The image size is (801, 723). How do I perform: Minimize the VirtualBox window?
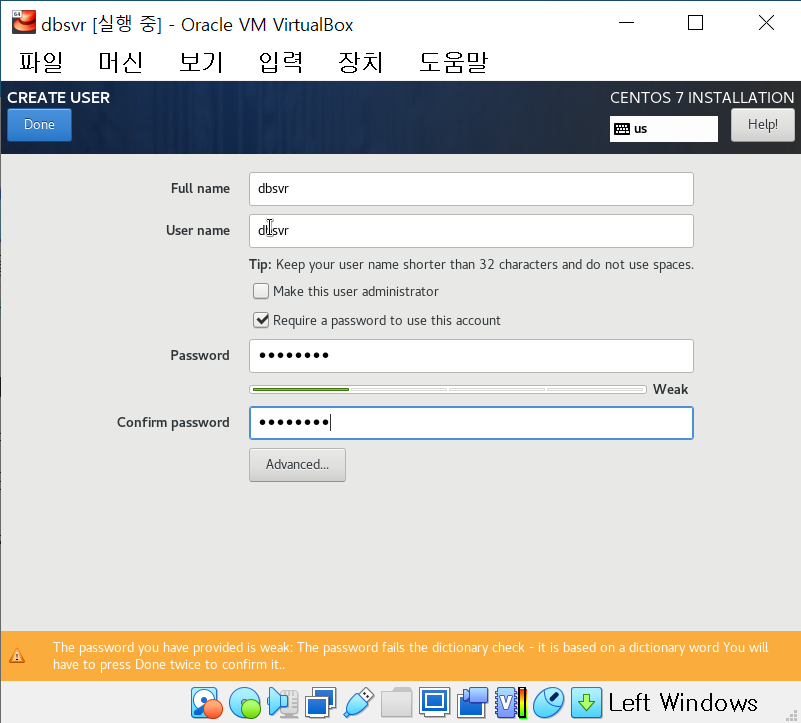click(626, 22)
